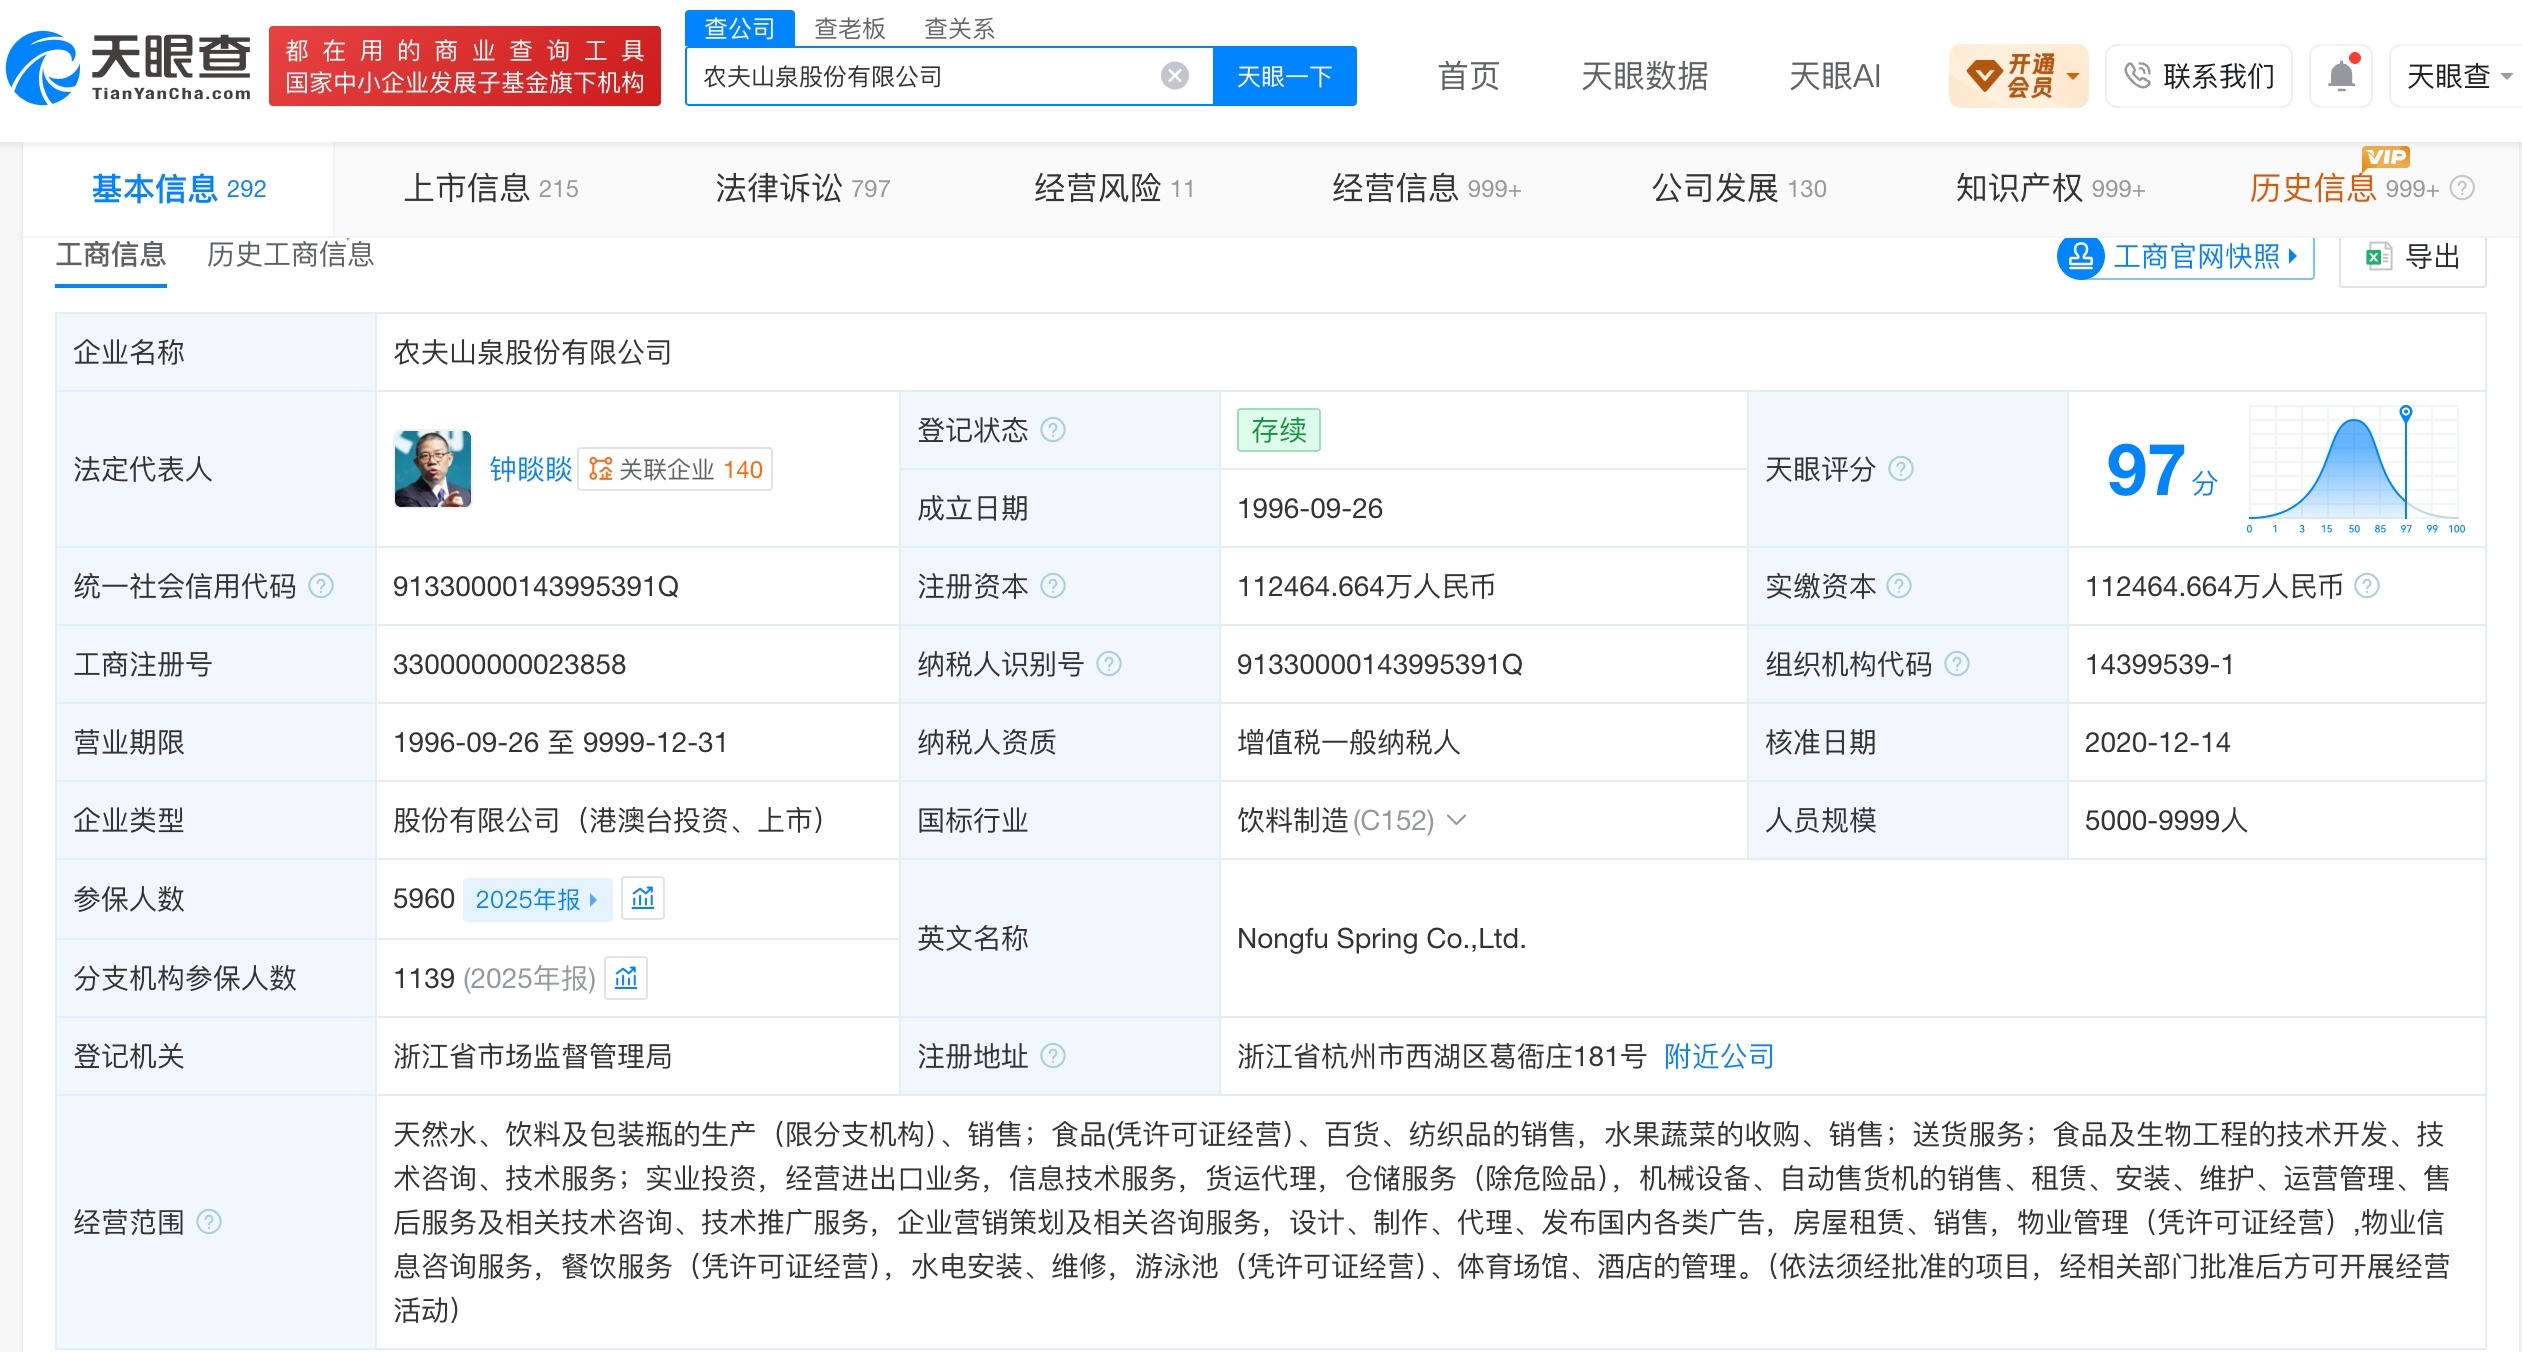Open the 历史信息 VIP tab
The image size is (2522, 1352).
coord(2344,188)
